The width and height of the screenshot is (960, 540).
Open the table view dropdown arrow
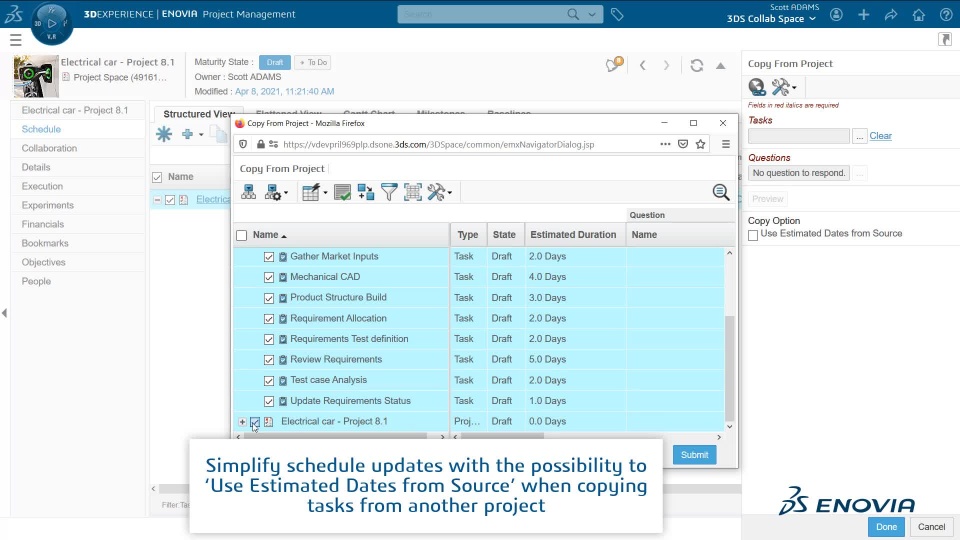click(x=325, y=193)
